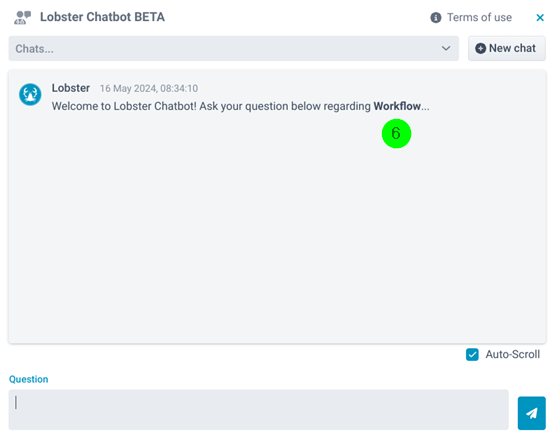Click the Question field label
The width and height of the screenshot is (554, 439).
29,379
